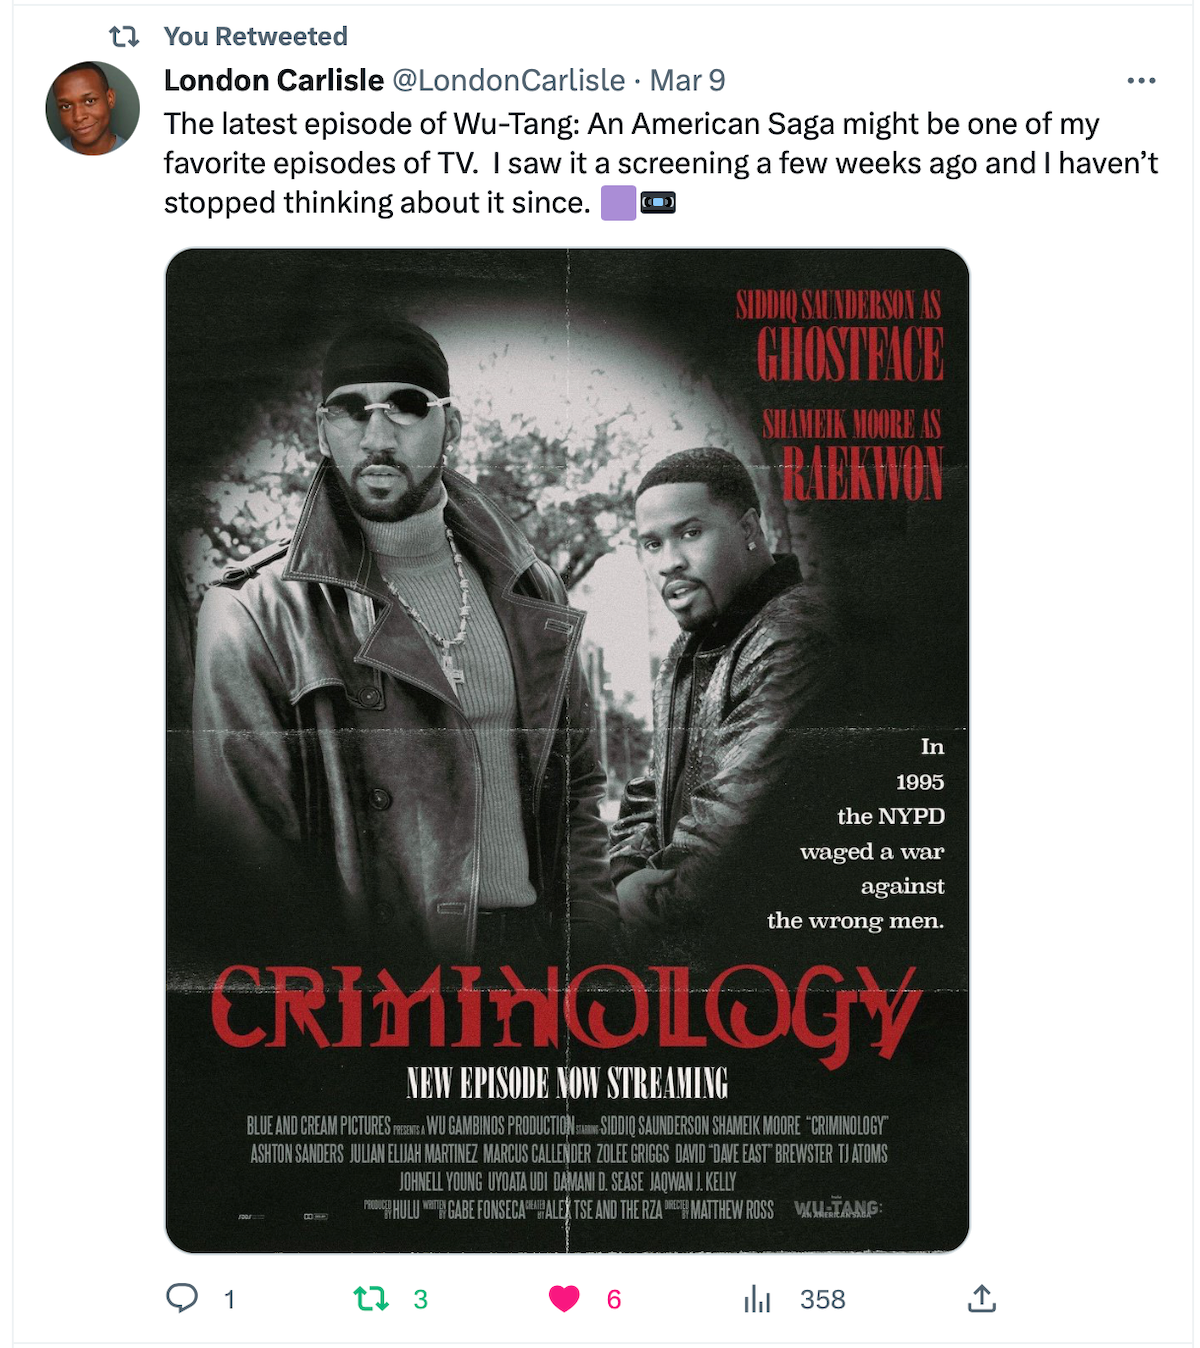Click the tweet text about Wu-Tang

click(661, 163)
